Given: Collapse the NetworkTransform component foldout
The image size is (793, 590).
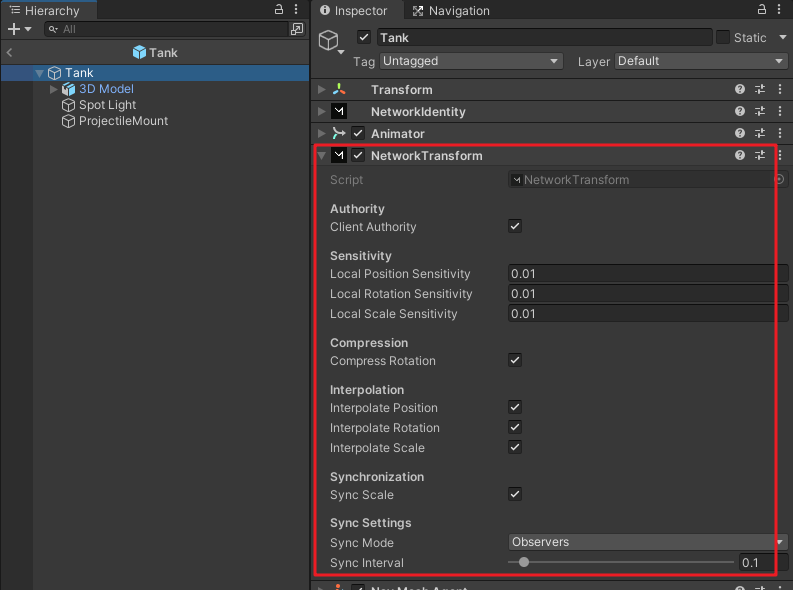Looking at the screenshot, I should tap(322, 156).
